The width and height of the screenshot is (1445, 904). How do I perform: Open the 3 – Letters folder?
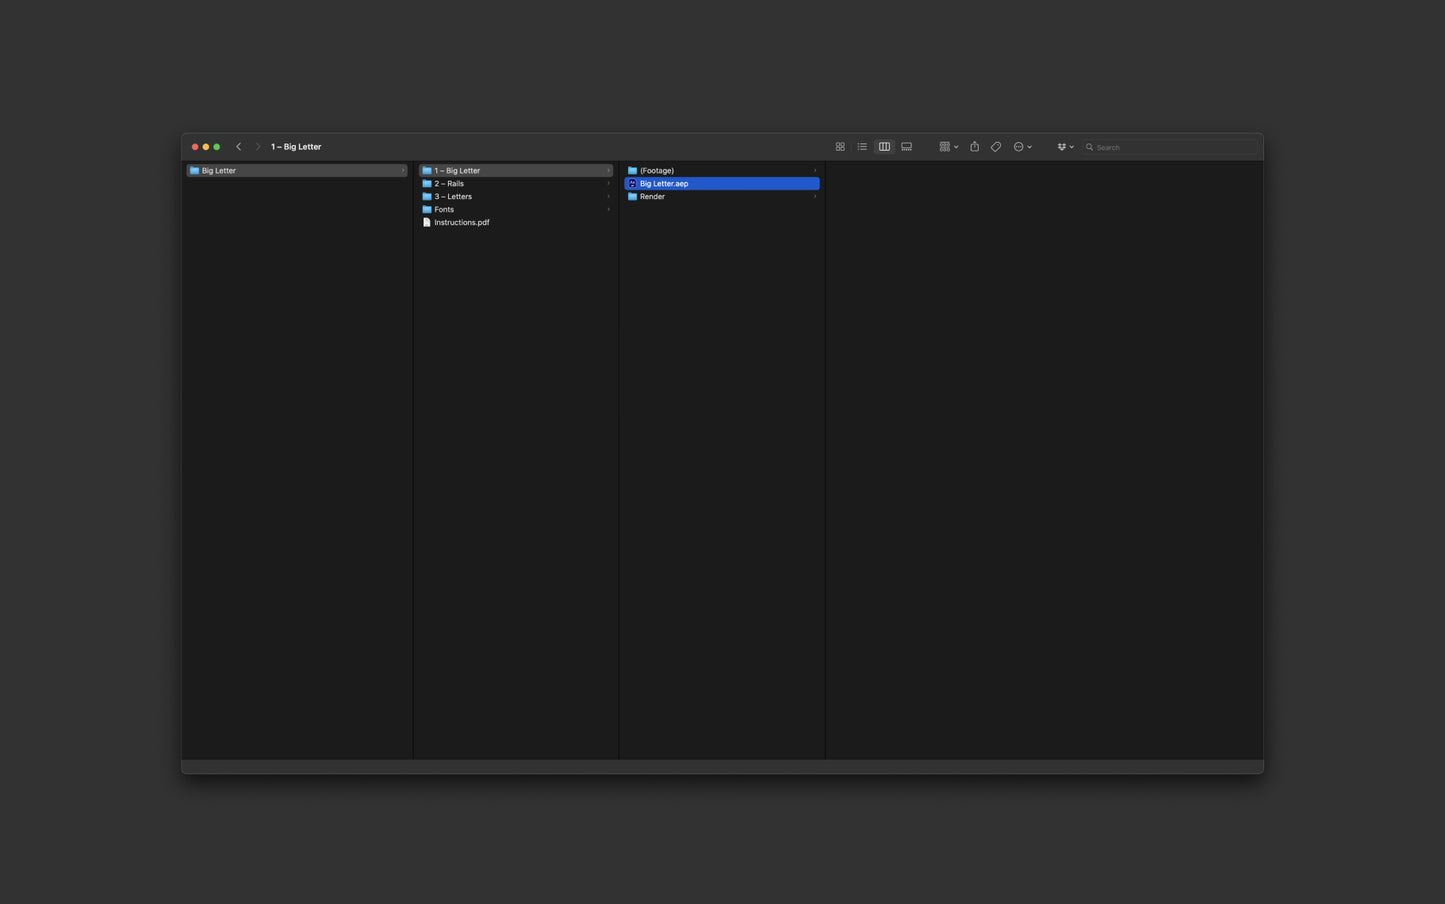pyautogui.click(x=516, y=197)
